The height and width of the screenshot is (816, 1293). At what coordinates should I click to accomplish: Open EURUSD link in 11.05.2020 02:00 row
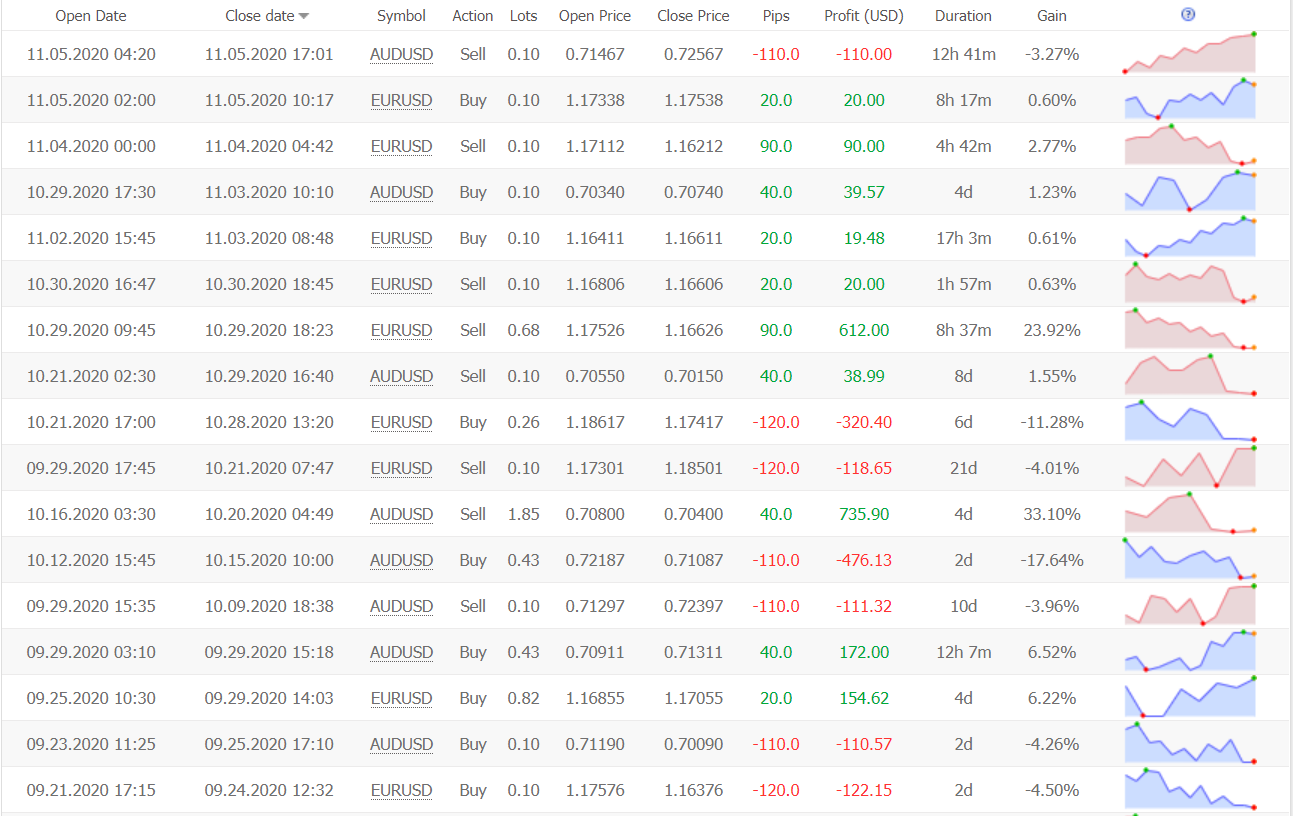point(401,100)
